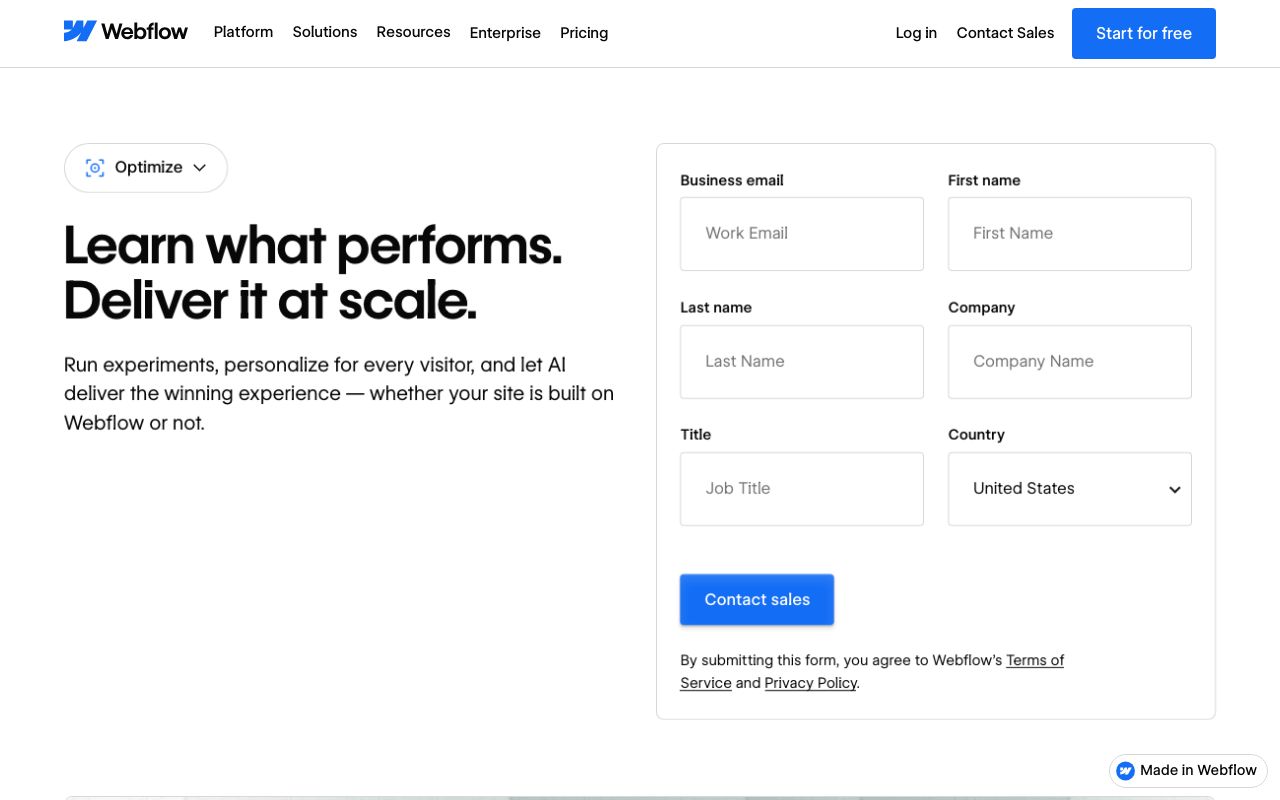Open the Pricing page

tap(584, 33)
